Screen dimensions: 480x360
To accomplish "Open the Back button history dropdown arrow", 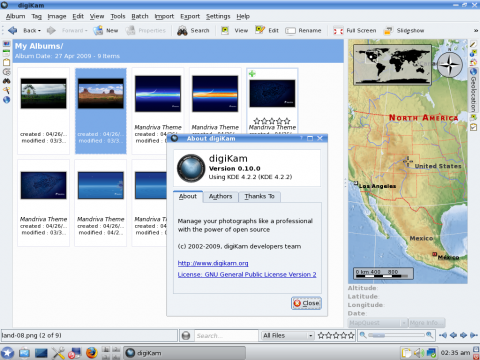I will click(39, 31).
